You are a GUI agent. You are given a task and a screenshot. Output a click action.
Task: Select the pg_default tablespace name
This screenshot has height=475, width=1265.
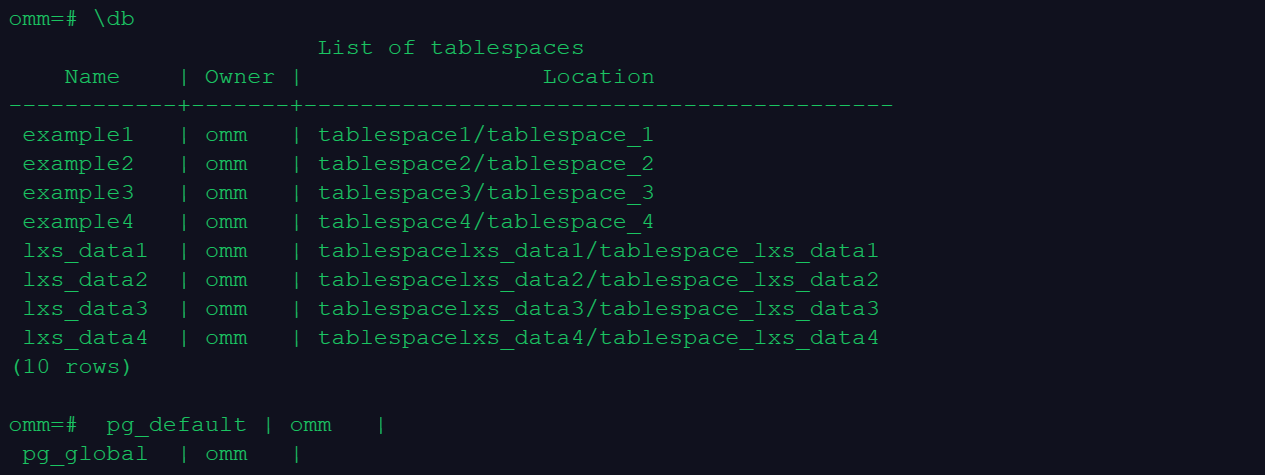[x=176, y=425]
